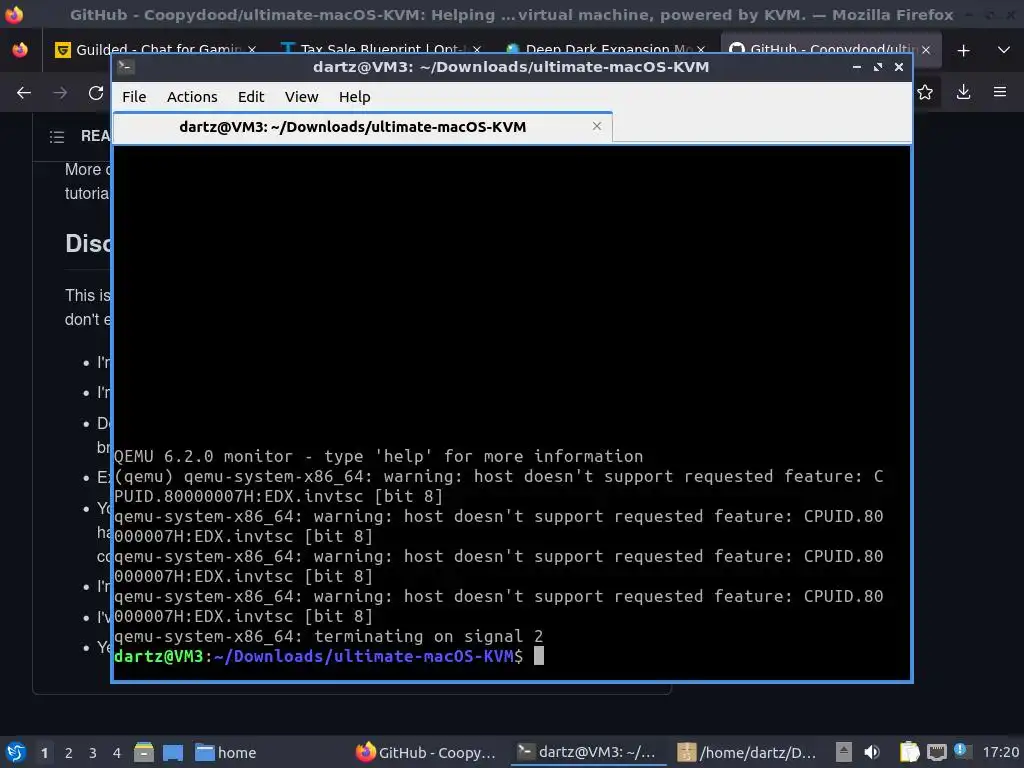
Task: Switch to workspace 4
Action: tap(117, 753)
